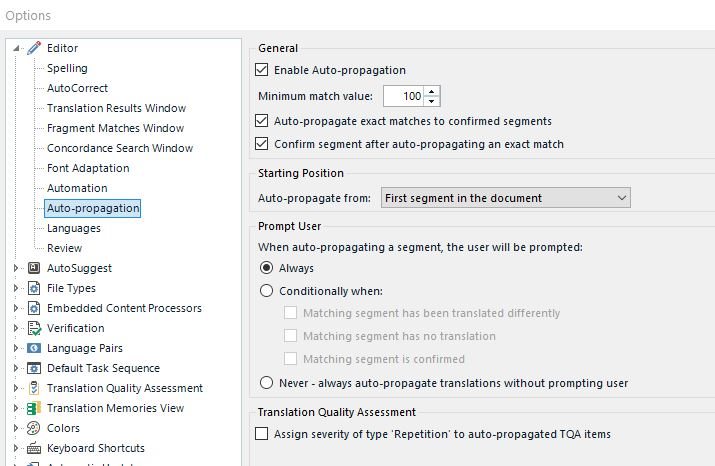Click the Keyboard Shortcuts icon
This screenshot has height=466, width=715.
(34, 448)
